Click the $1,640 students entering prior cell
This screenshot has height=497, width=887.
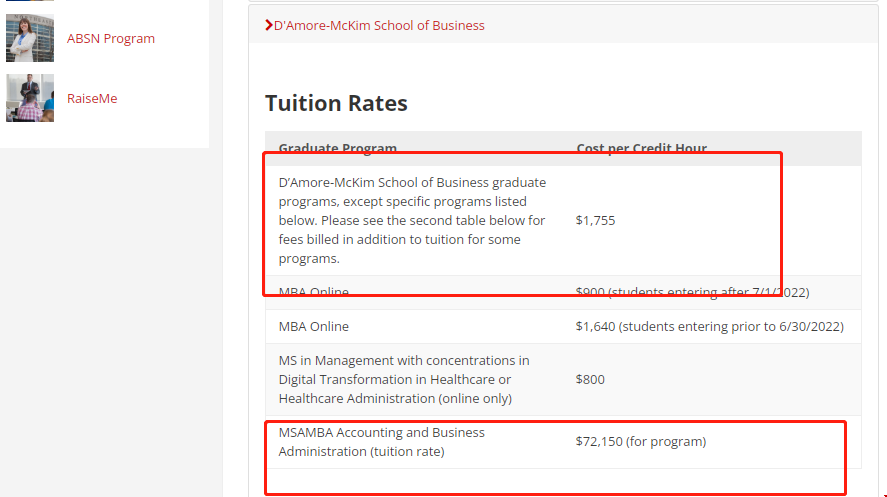(709, 326)
